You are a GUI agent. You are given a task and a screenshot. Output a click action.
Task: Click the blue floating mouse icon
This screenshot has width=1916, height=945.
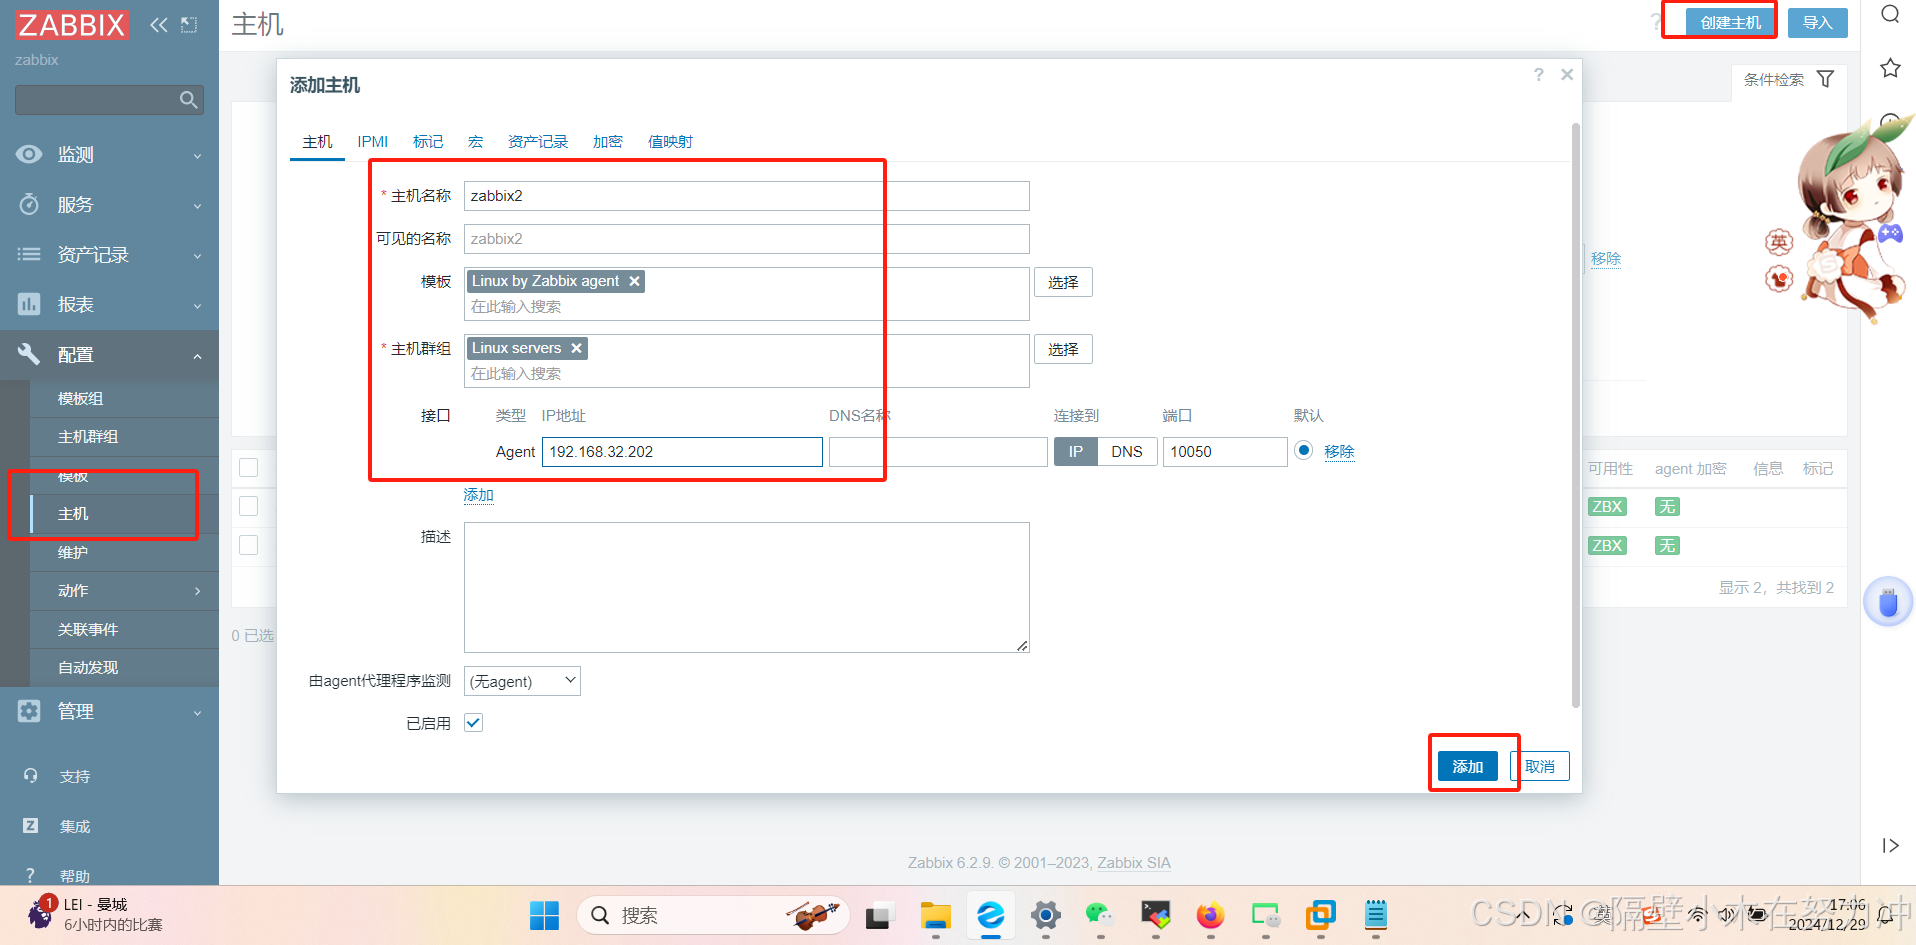(1888, 602)
